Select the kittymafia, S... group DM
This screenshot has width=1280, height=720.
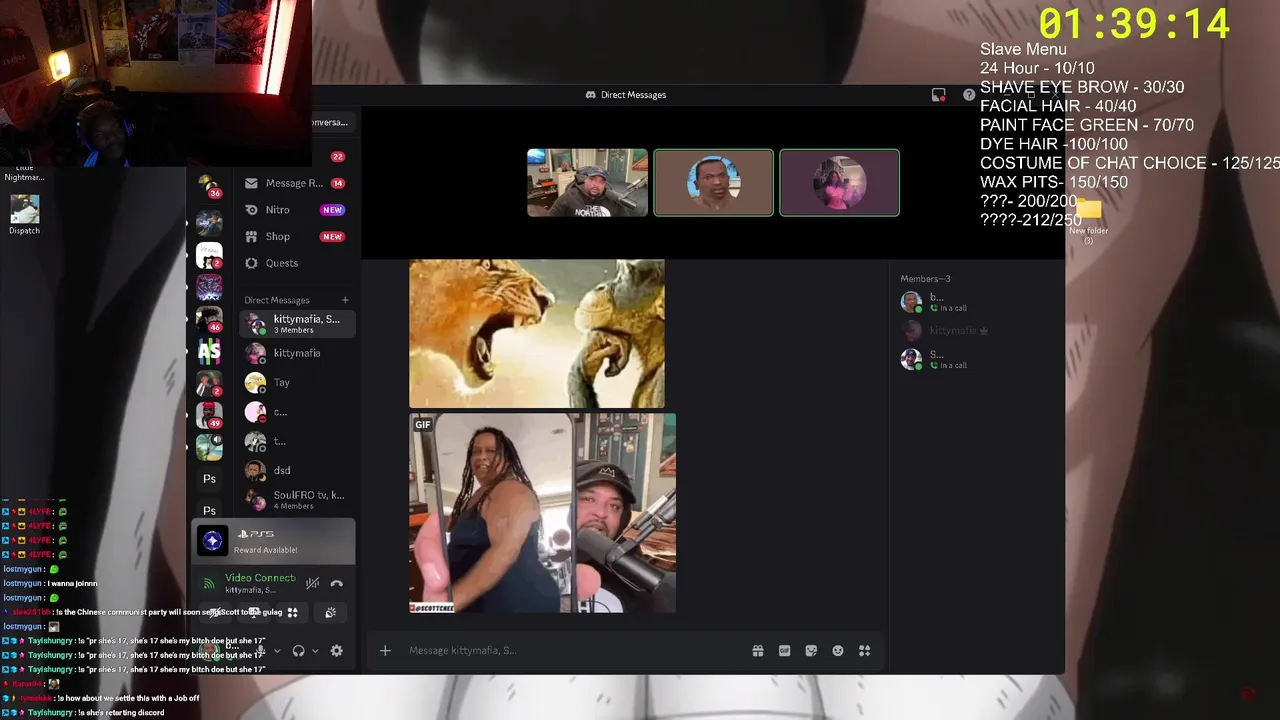pos(296,324)
